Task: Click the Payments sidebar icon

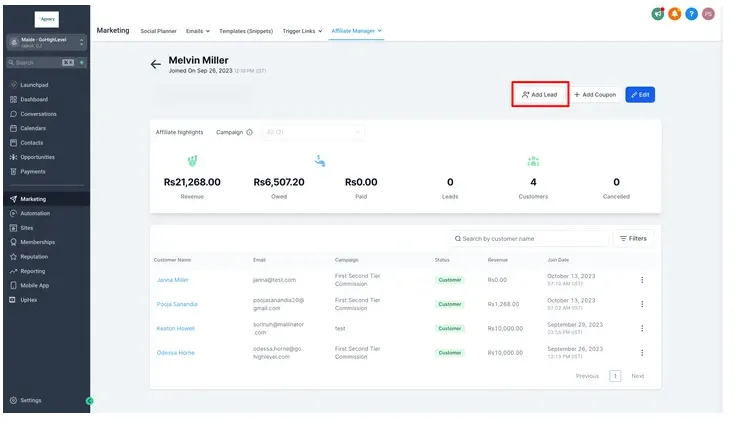Action: click(x=13, y=172)
